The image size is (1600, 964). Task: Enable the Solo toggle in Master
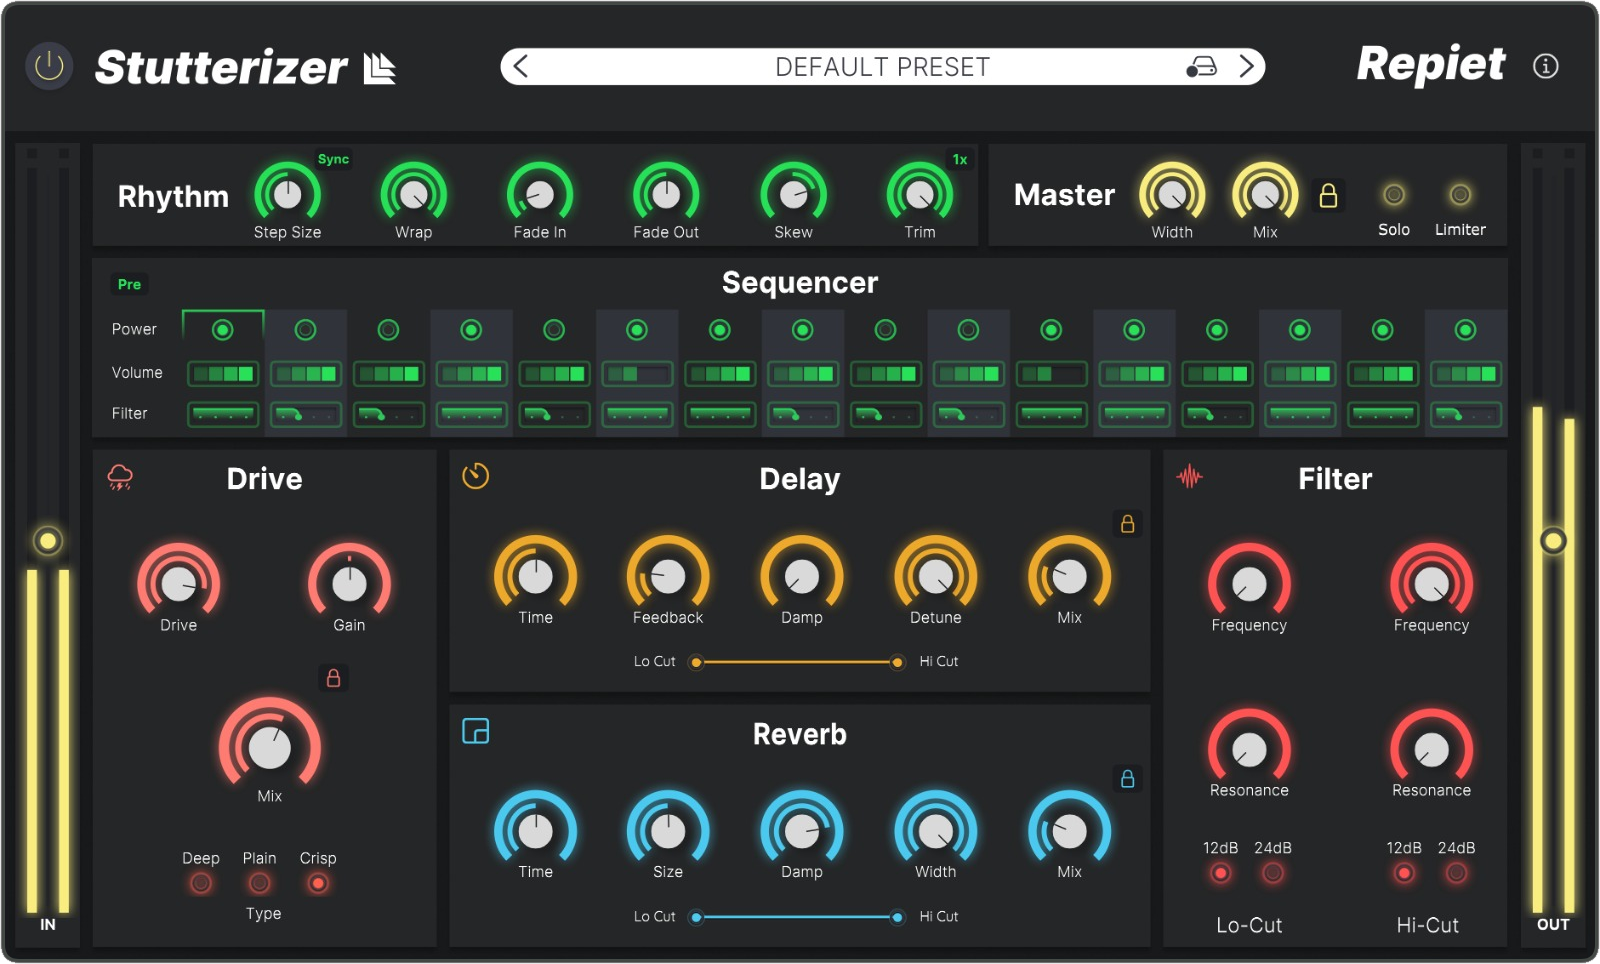click(x=1393, y=195)
